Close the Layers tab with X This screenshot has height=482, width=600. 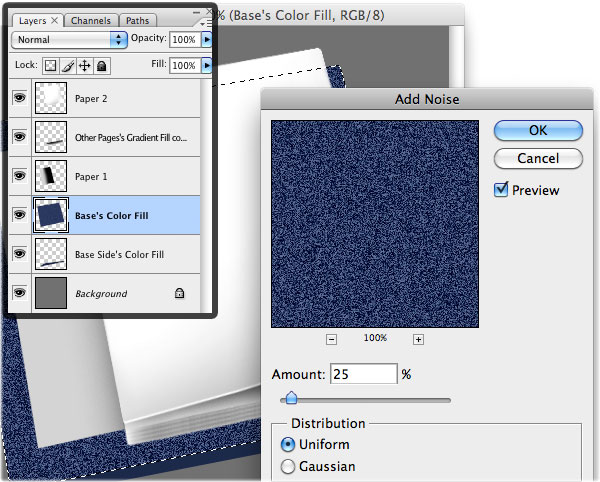pos(55,20)
